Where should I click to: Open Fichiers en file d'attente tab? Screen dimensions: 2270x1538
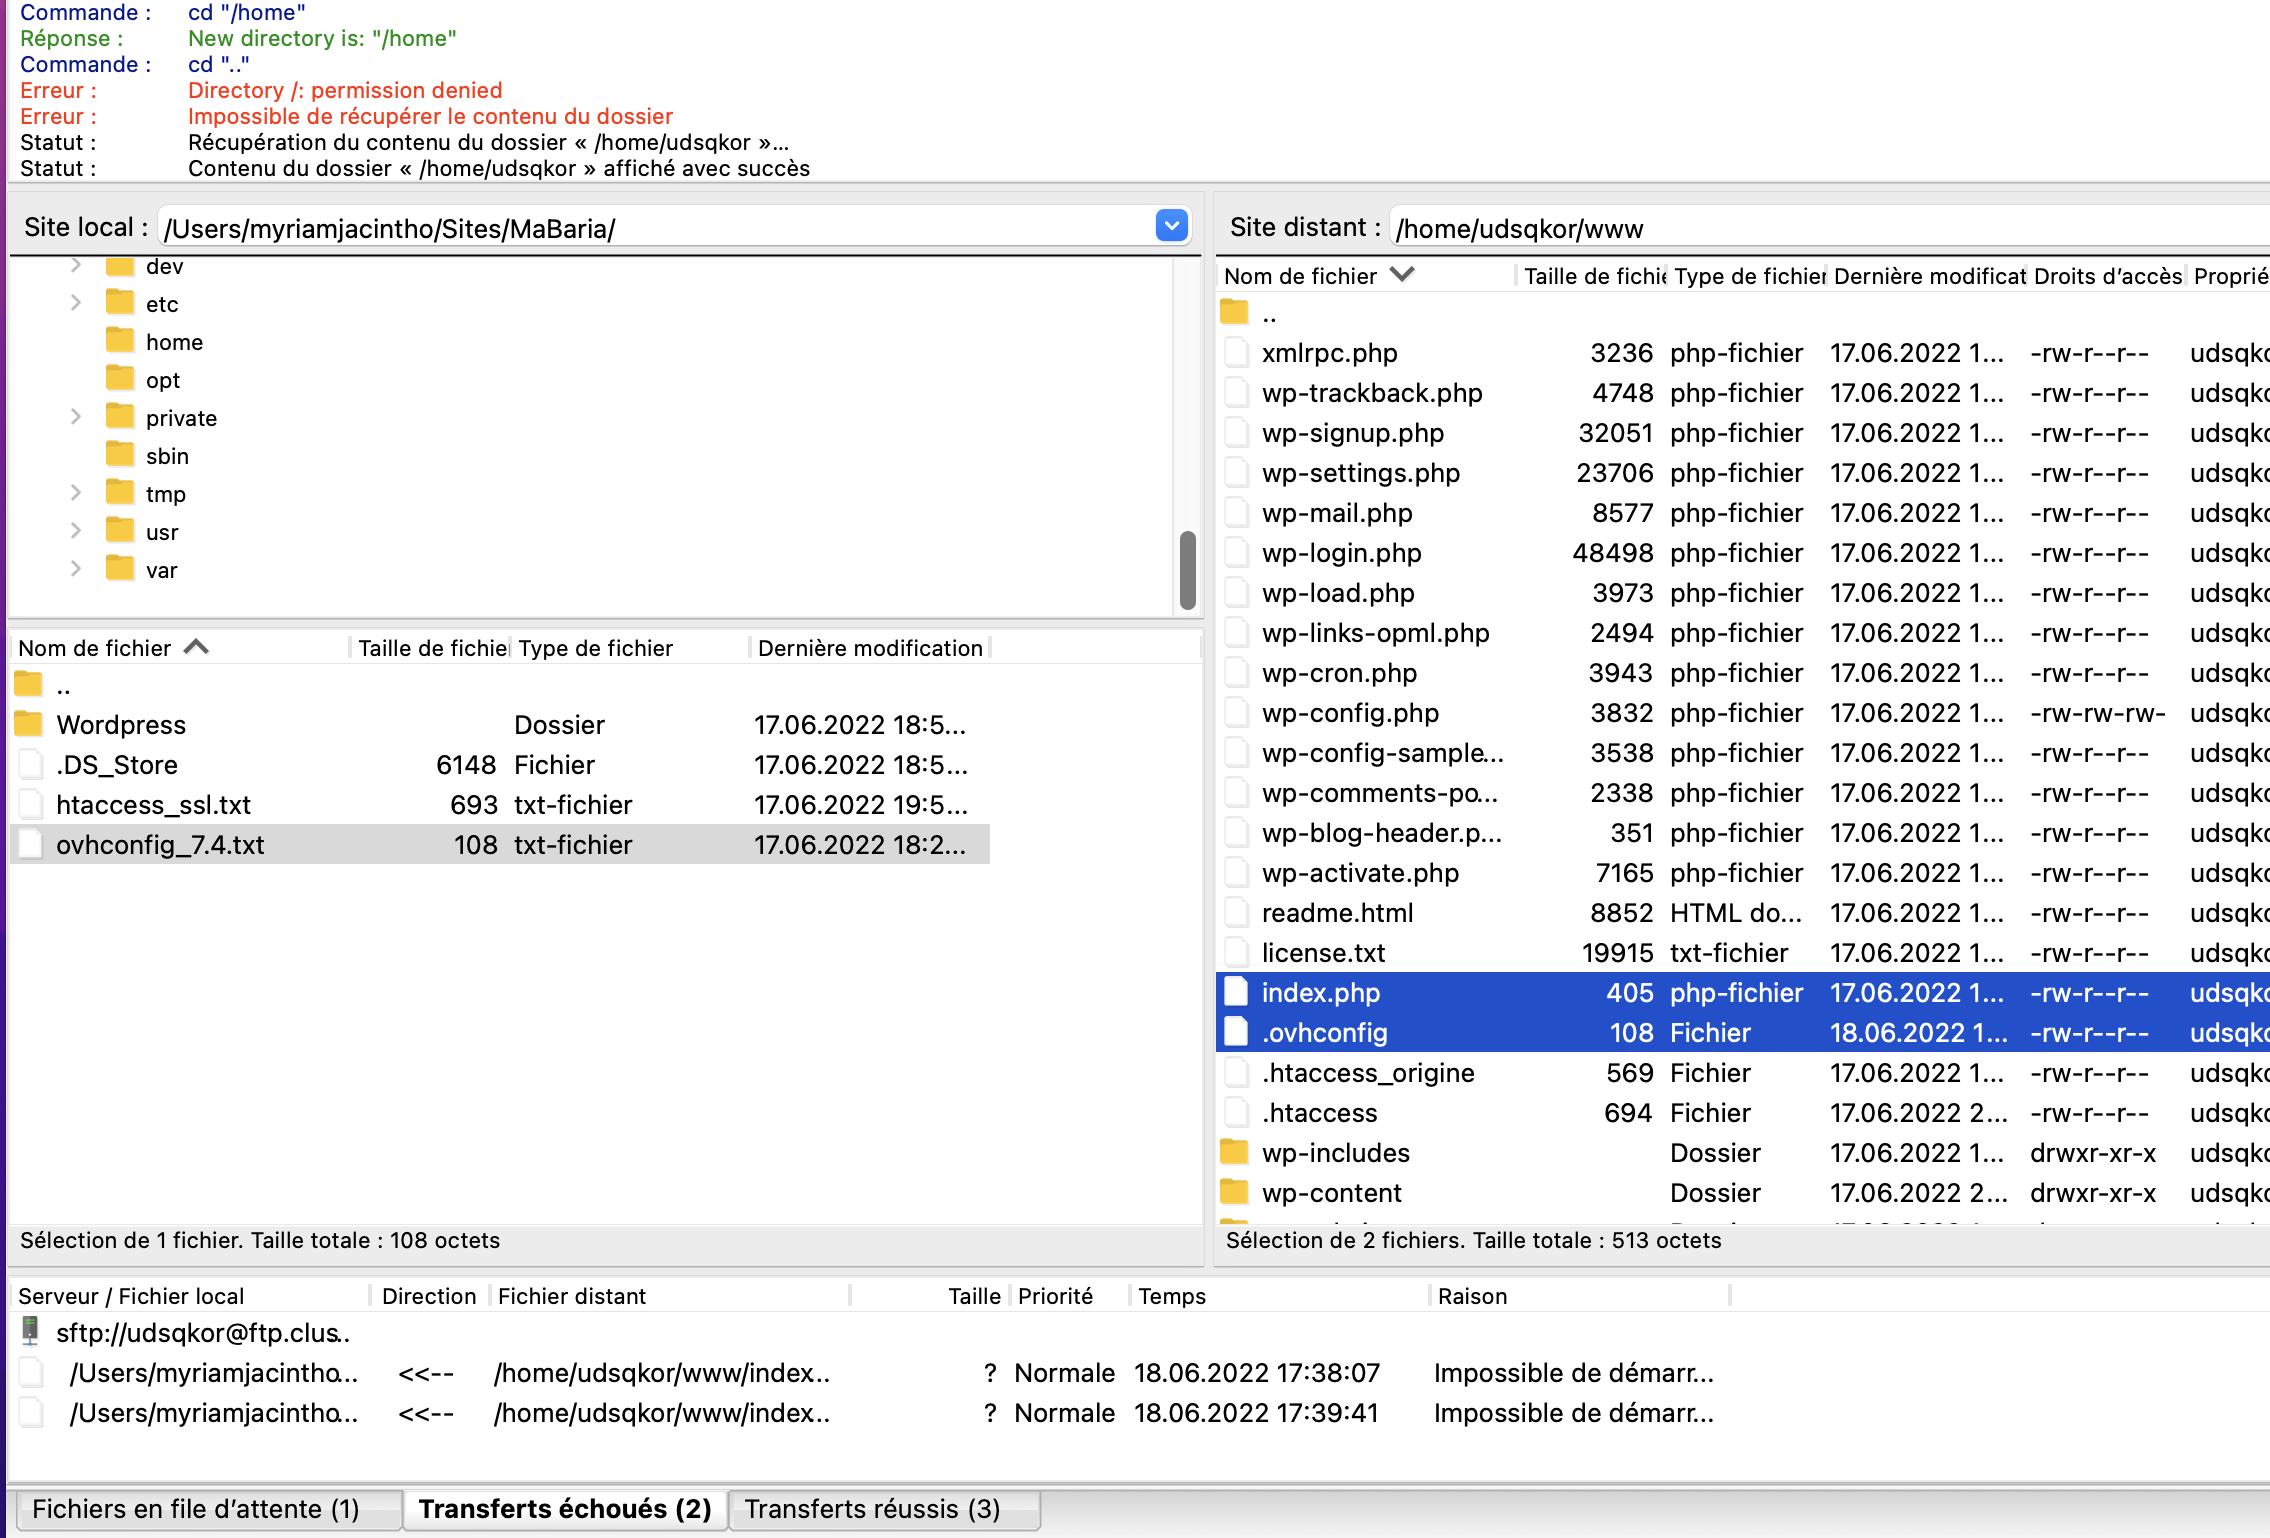point(196,1508)
